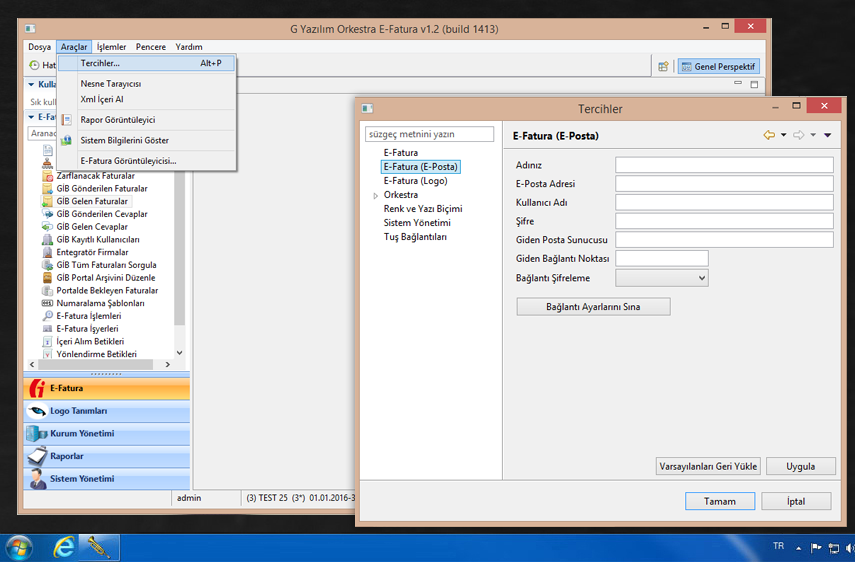Open the Logo Tanımları navigation section
This screenshot has width=855, height=562.
click(x=107, y=411)
